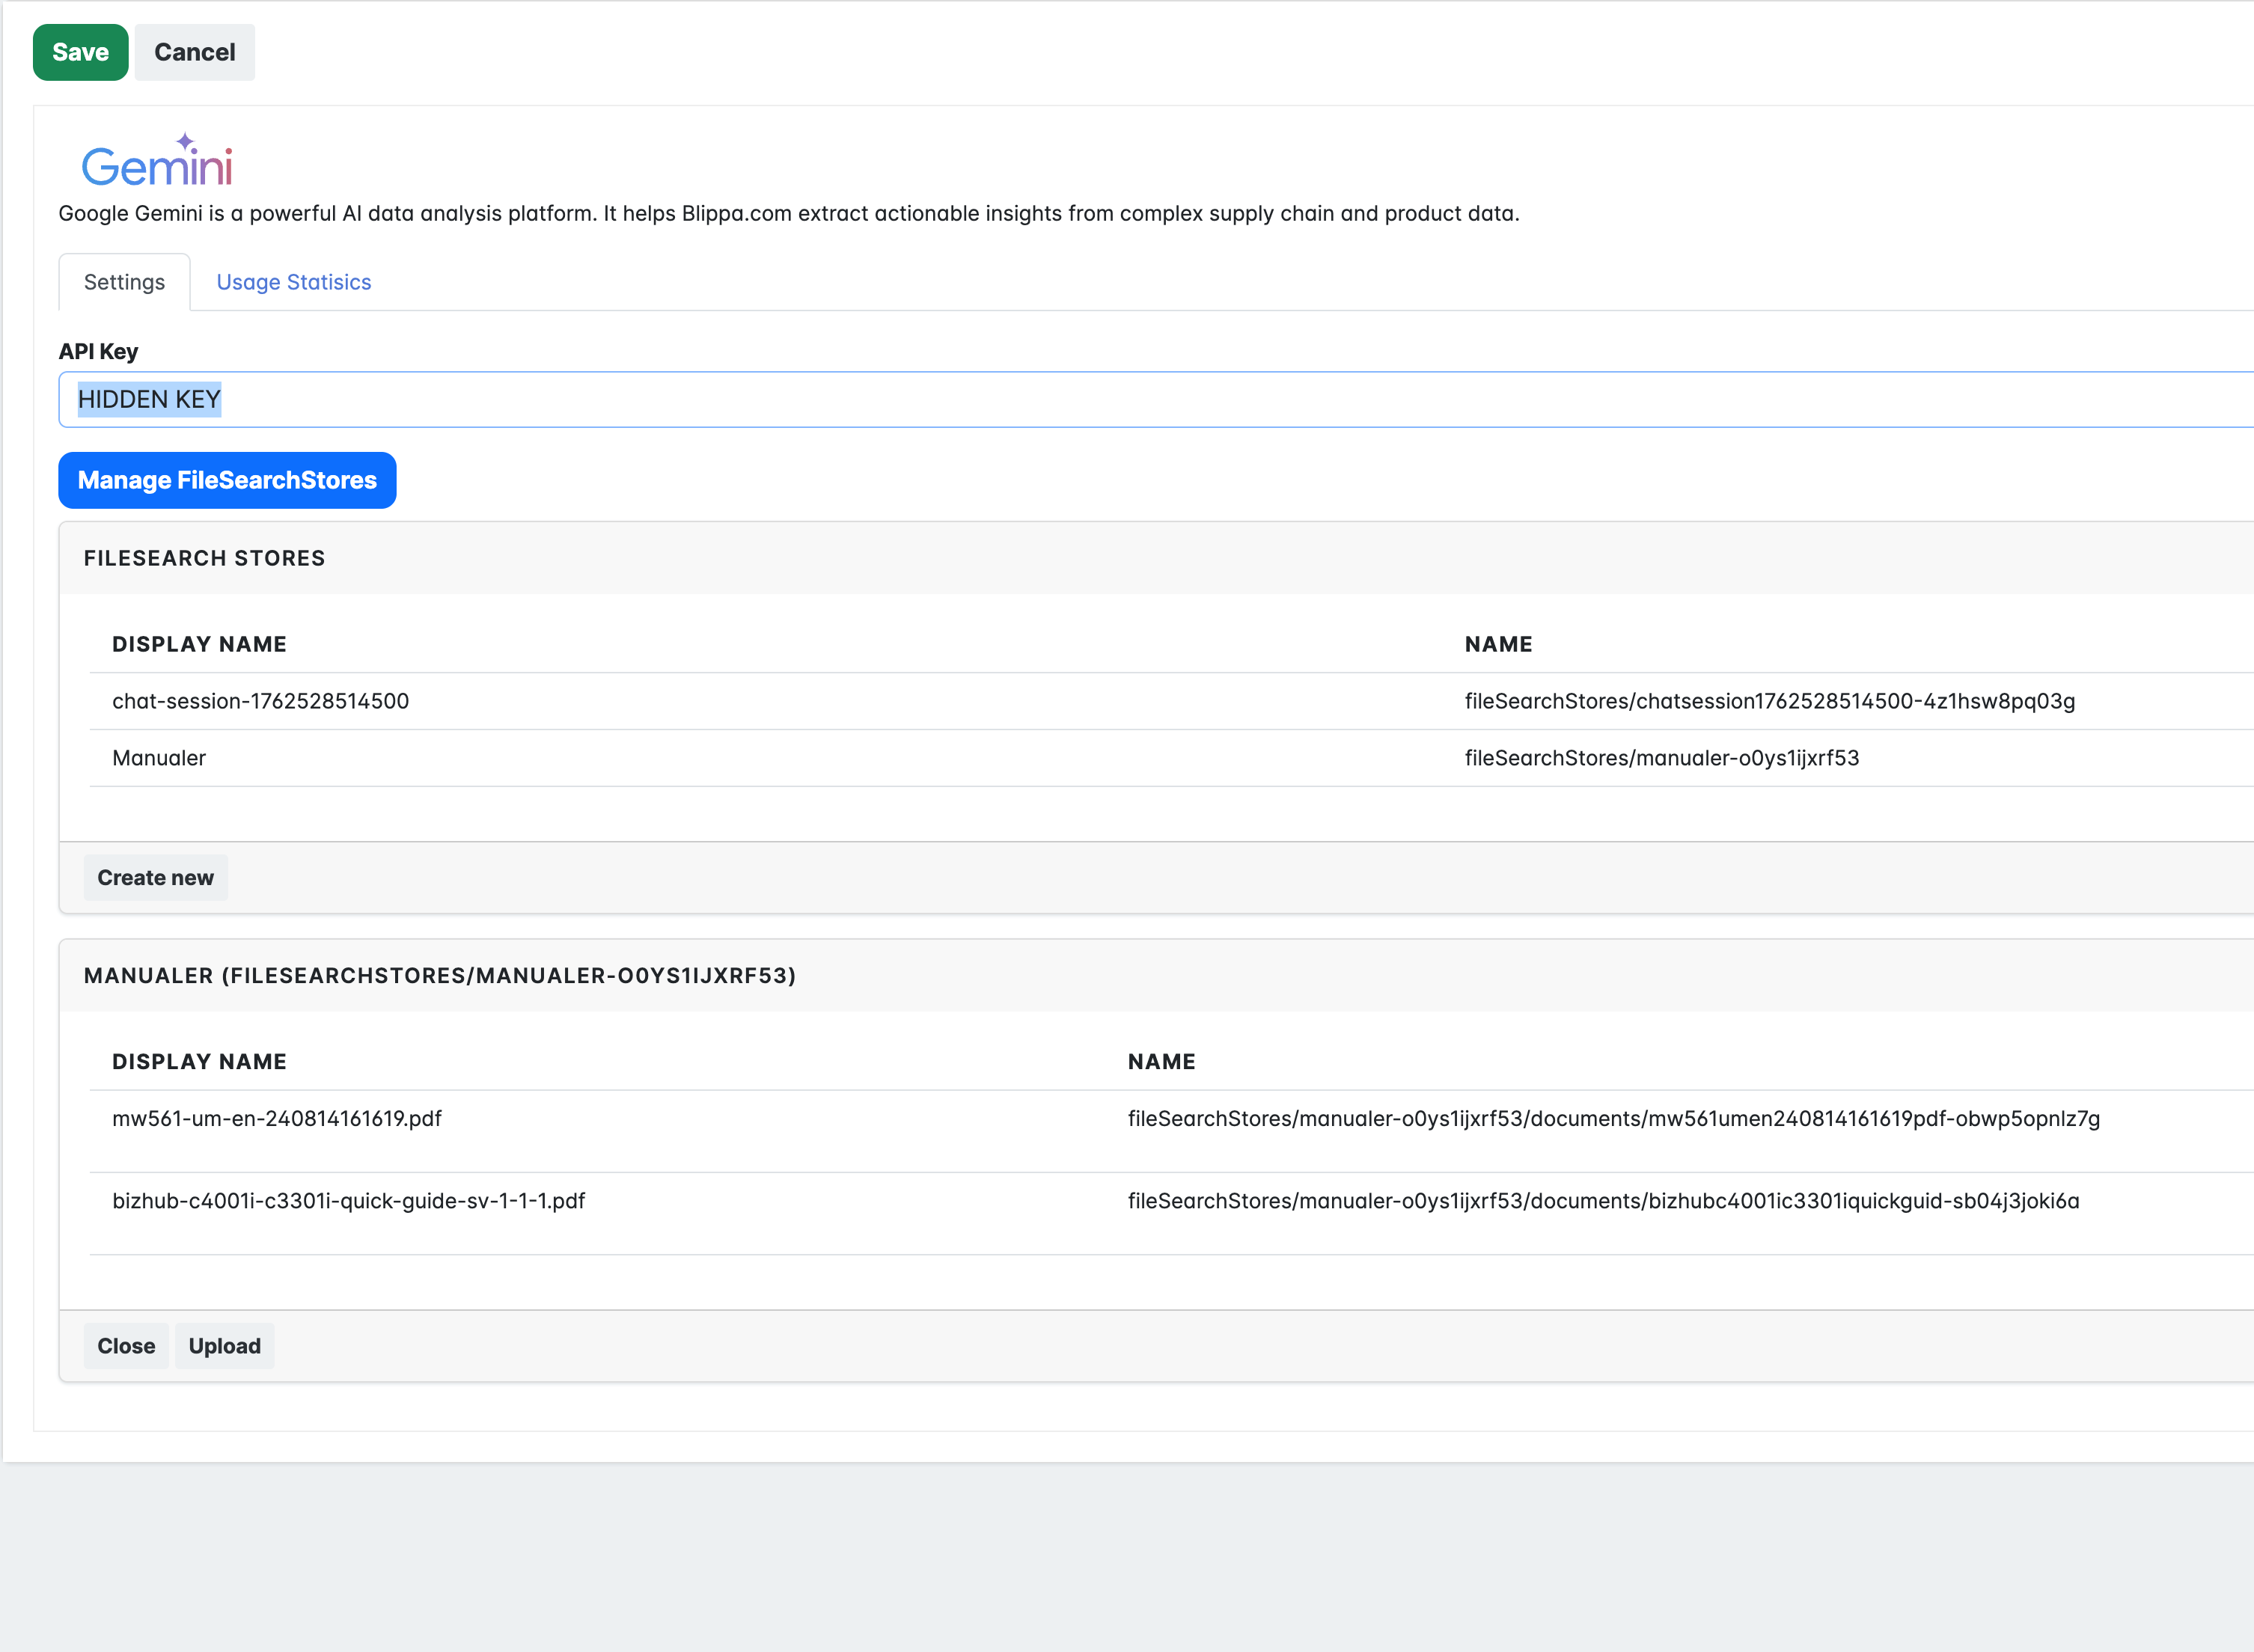Select the Manualer store row

159,757
